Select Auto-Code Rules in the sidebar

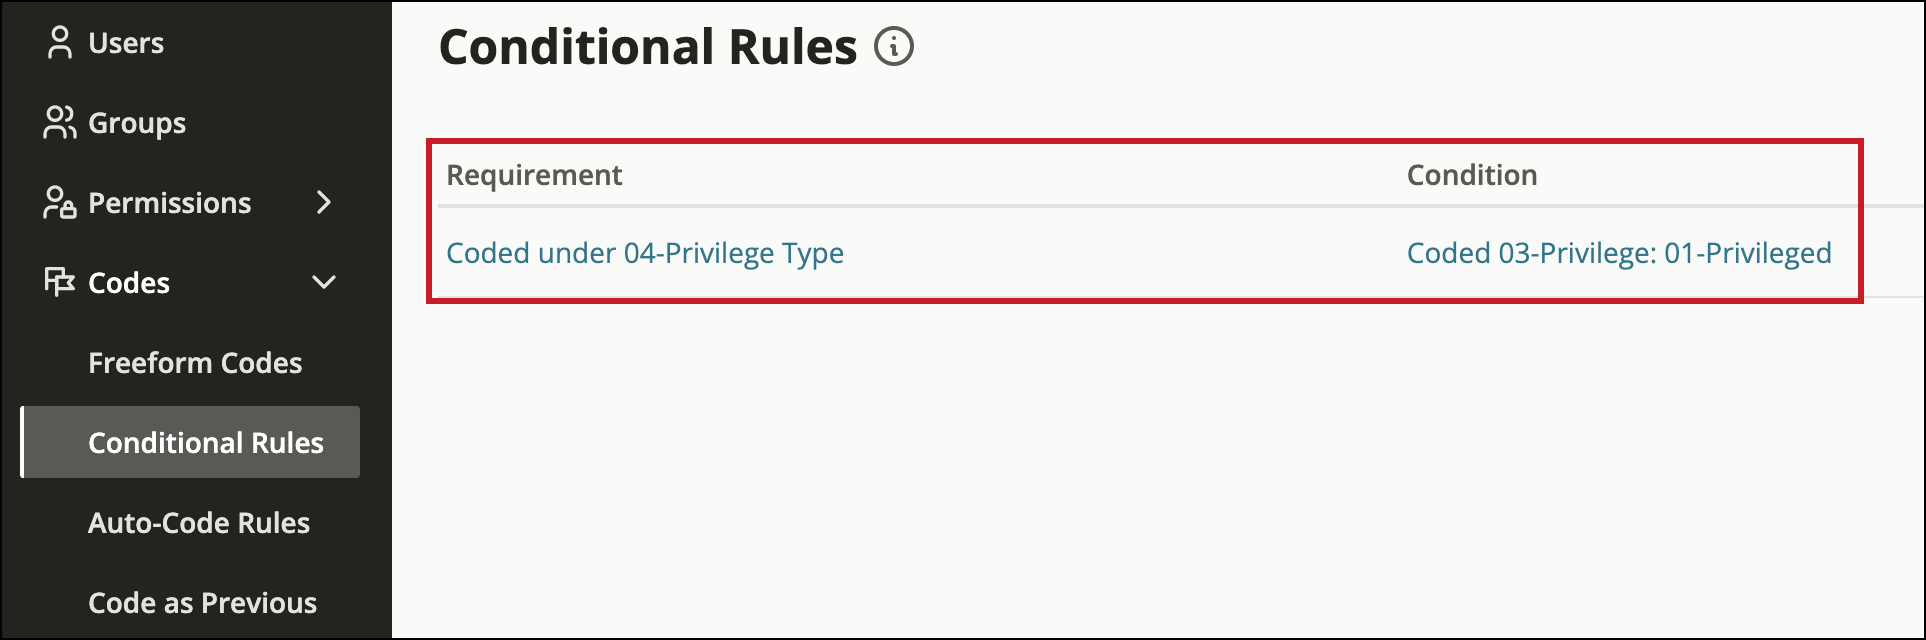[199, 522]
